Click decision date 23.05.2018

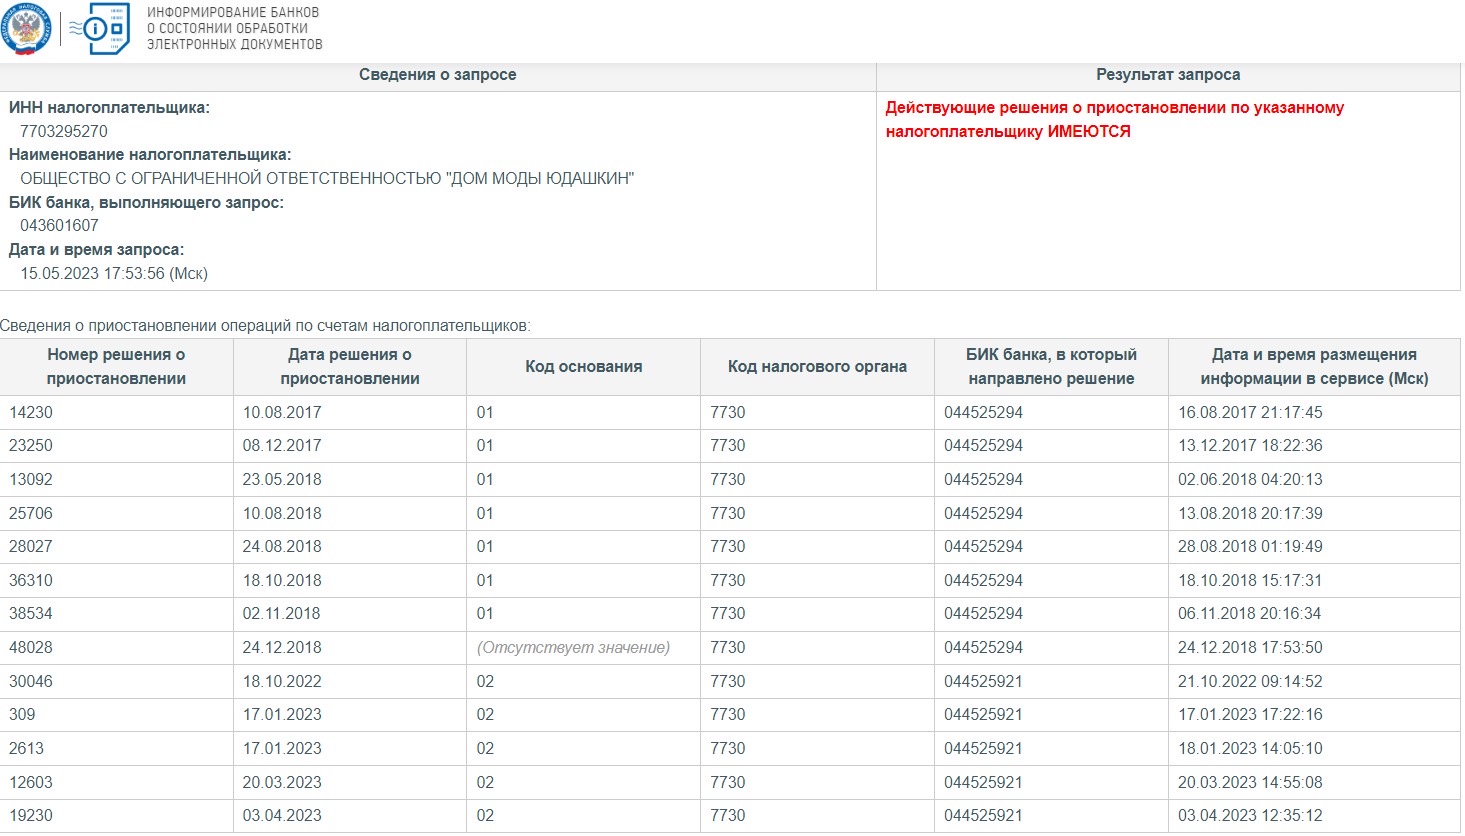(x=282, y=480)
